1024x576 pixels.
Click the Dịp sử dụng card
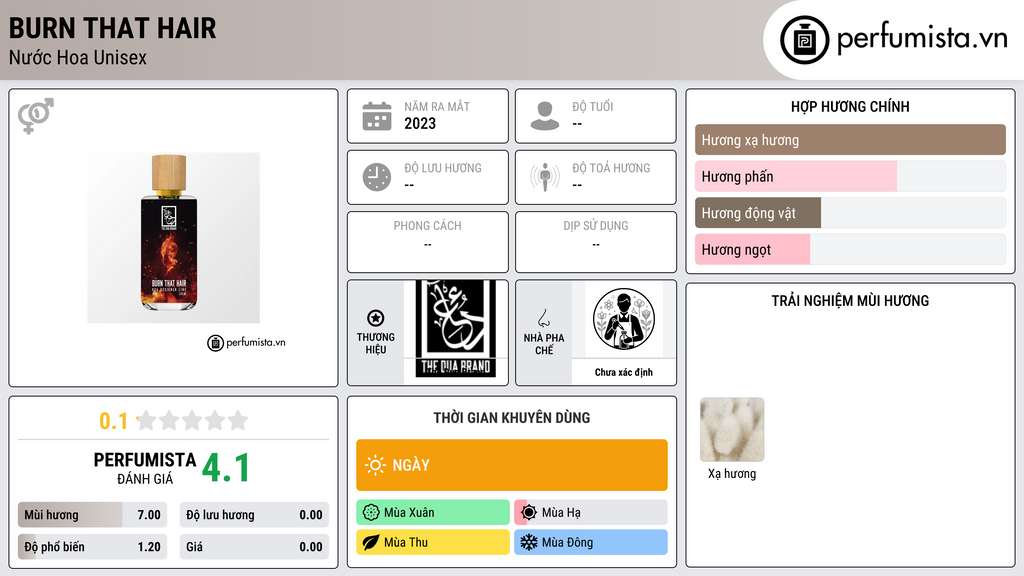tap(596, 242)
